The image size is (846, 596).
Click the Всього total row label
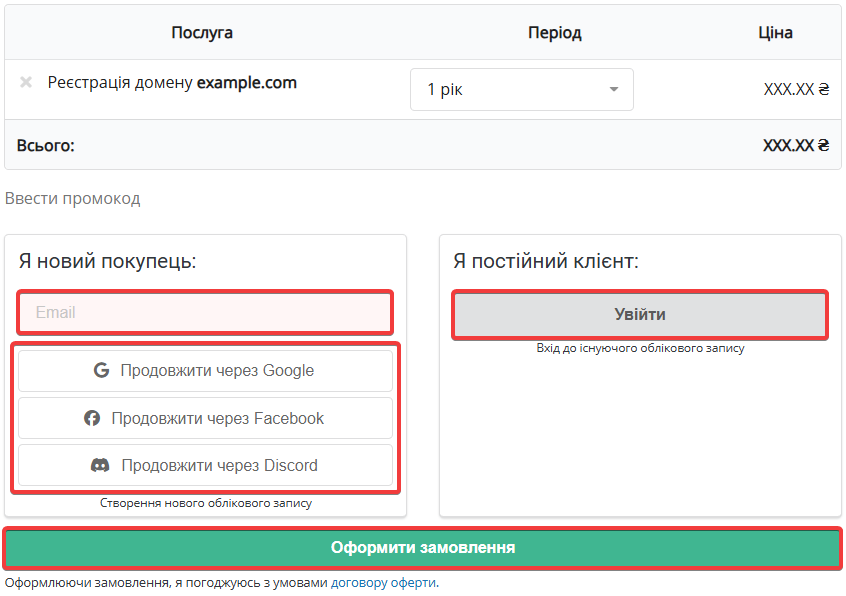(x=46, y=146)
